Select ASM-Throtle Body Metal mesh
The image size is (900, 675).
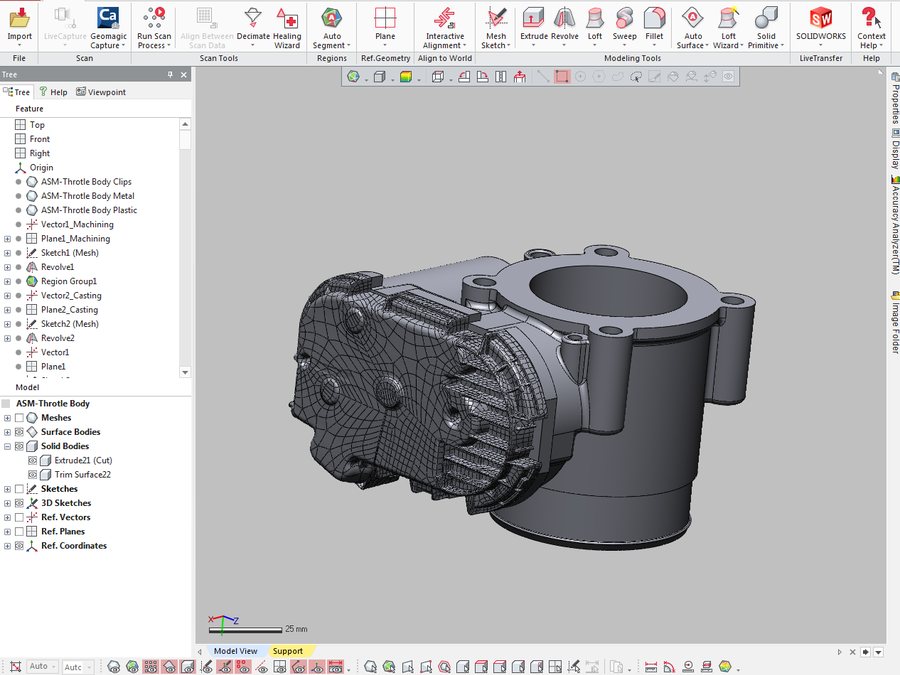[88, 196]
